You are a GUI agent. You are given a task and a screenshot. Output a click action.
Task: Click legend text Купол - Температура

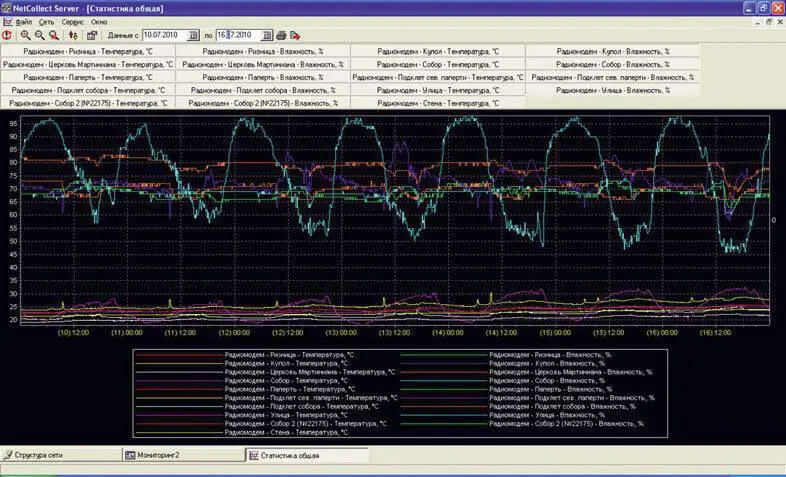coord(286,363)
